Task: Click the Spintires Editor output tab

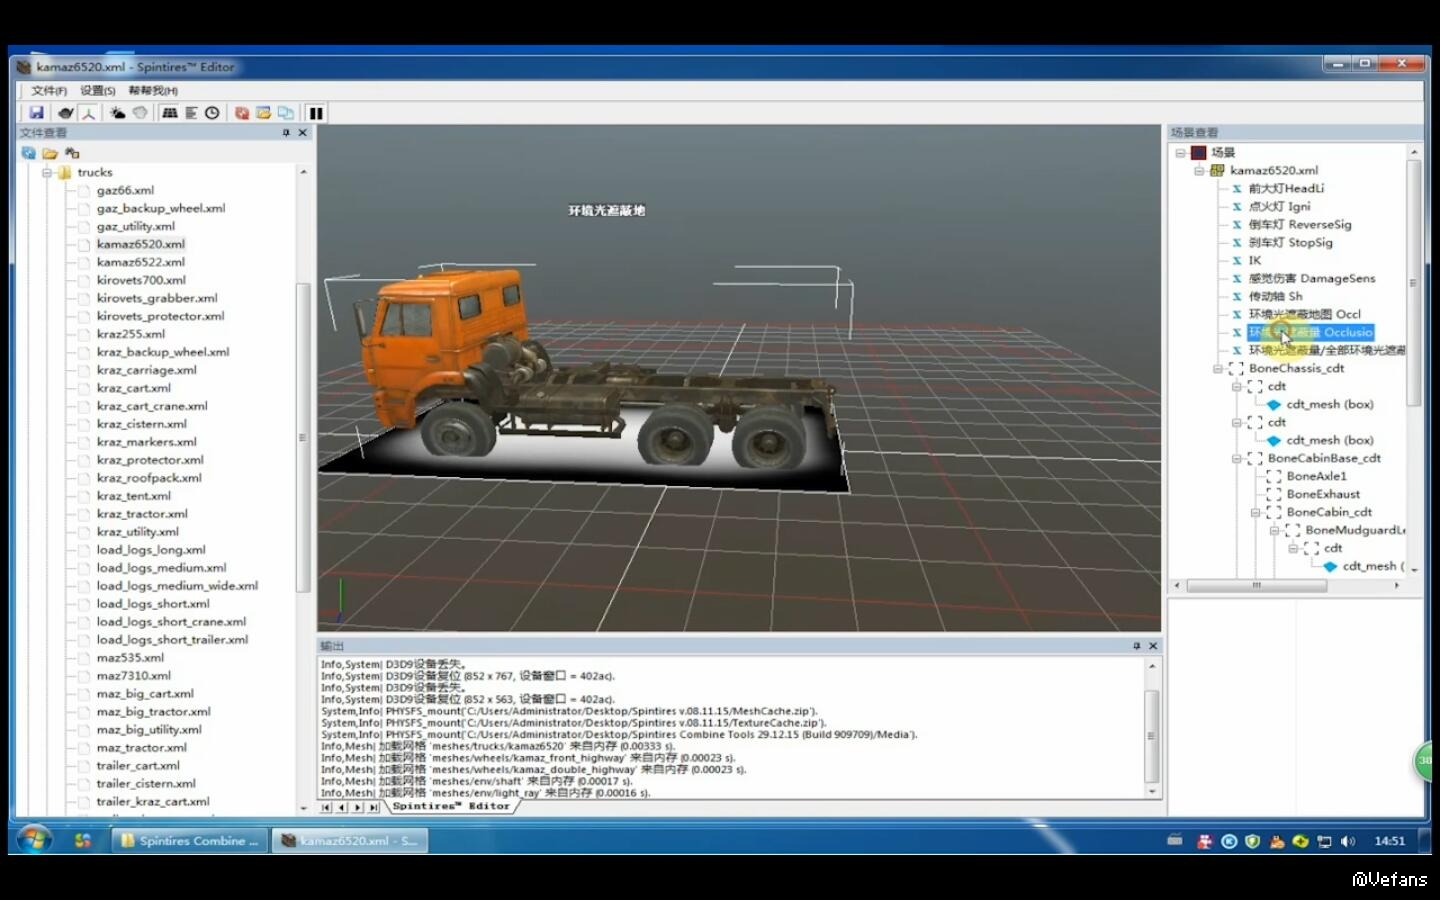Action: coord(450,806)
